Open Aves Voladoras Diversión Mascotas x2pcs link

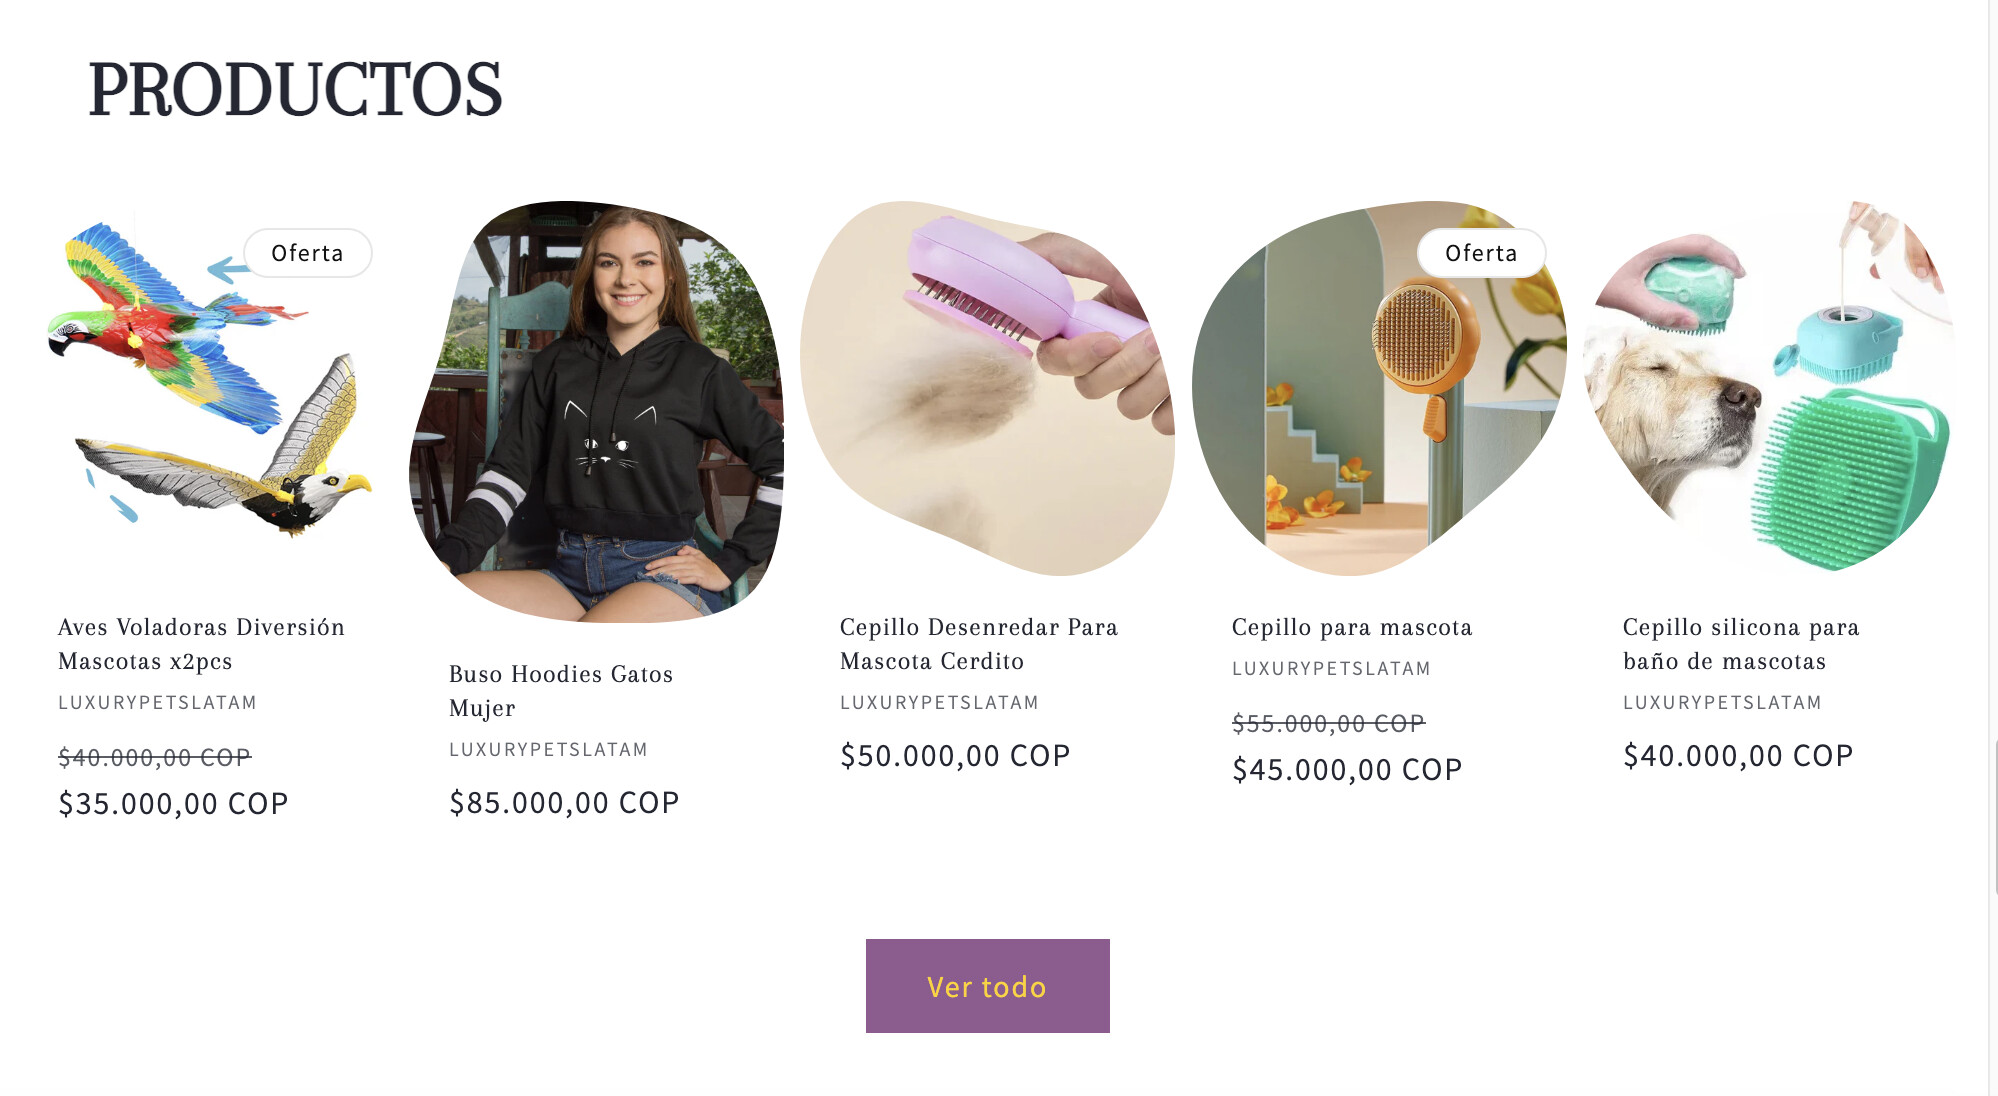coord(201,644)
